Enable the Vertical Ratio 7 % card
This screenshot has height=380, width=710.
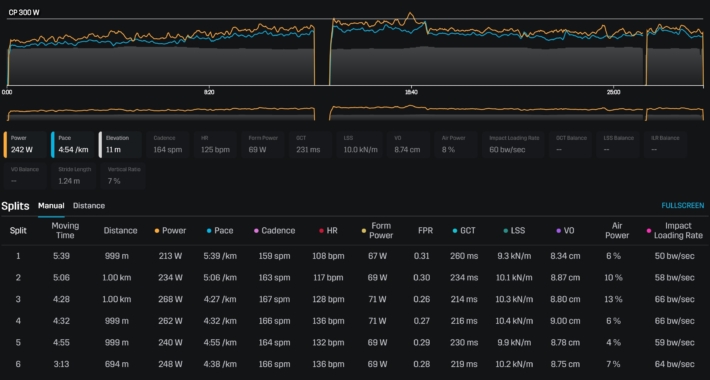pos(124,176)
